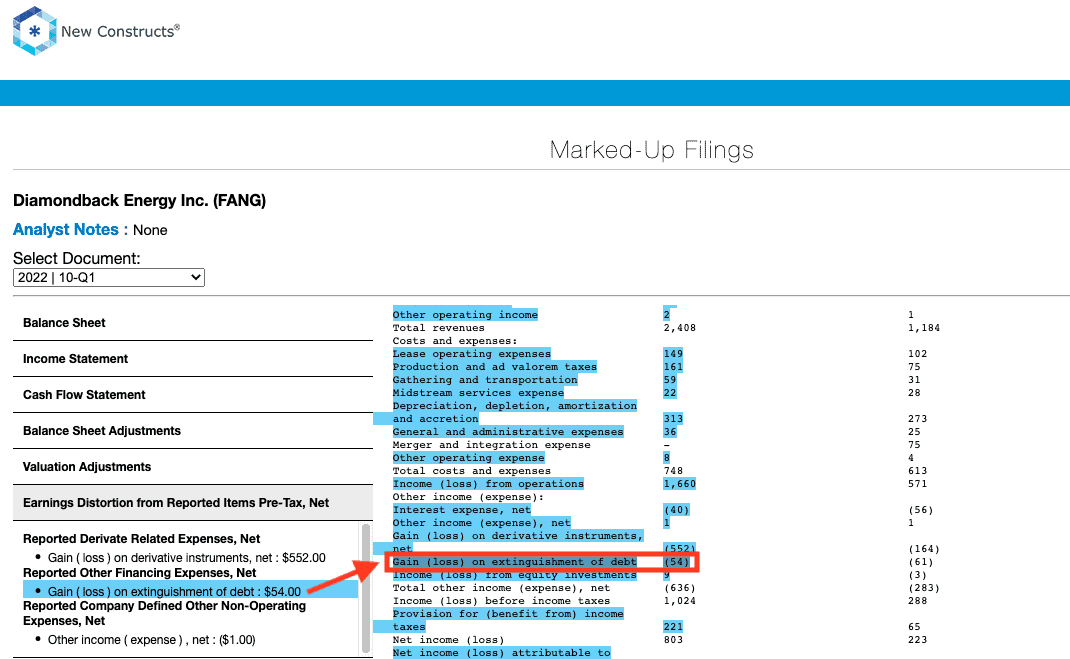Click General and administrative expenses line
Screen dimensions: 1070x659
pos(508,432)
